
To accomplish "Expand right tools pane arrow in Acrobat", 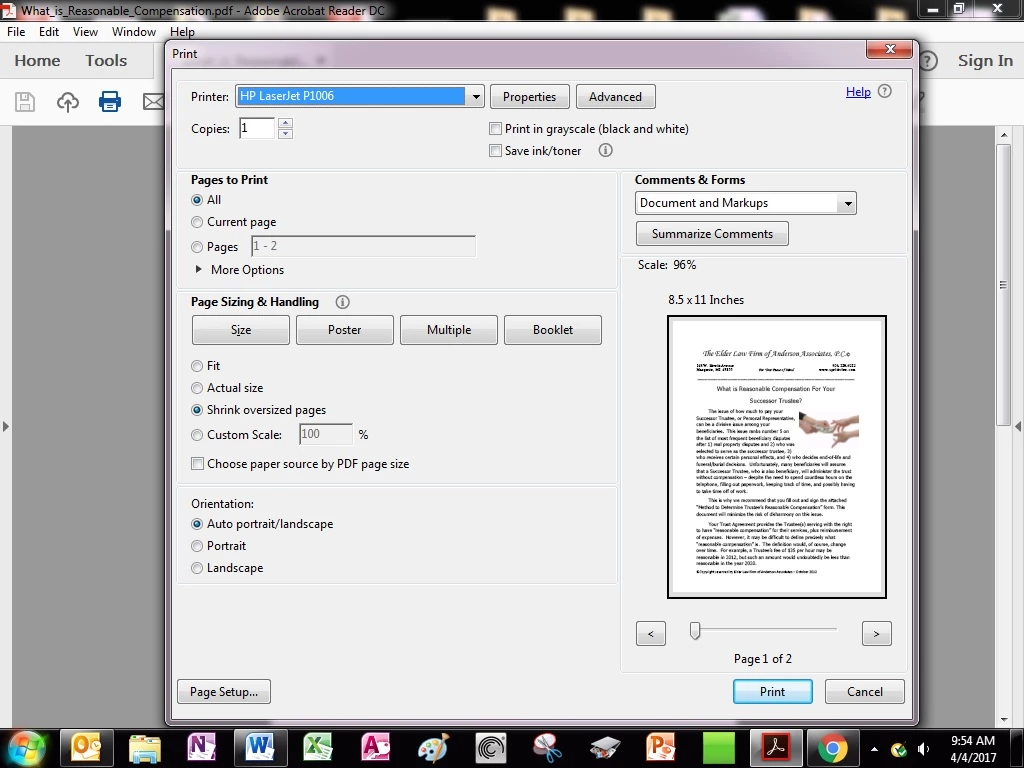I will pyautogui.click(x=1017, y=426).
